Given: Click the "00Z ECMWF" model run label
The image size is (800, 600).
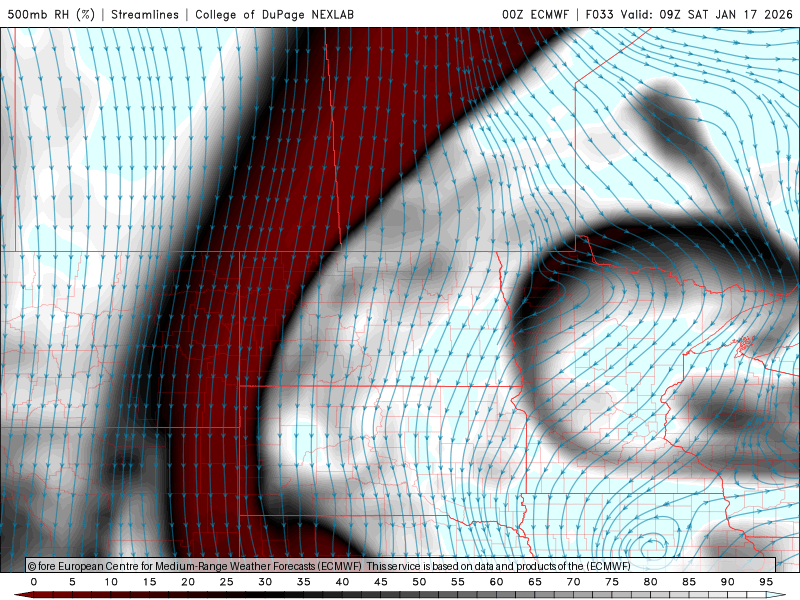Looking at the screenshot, I should [x=535, y=14].
